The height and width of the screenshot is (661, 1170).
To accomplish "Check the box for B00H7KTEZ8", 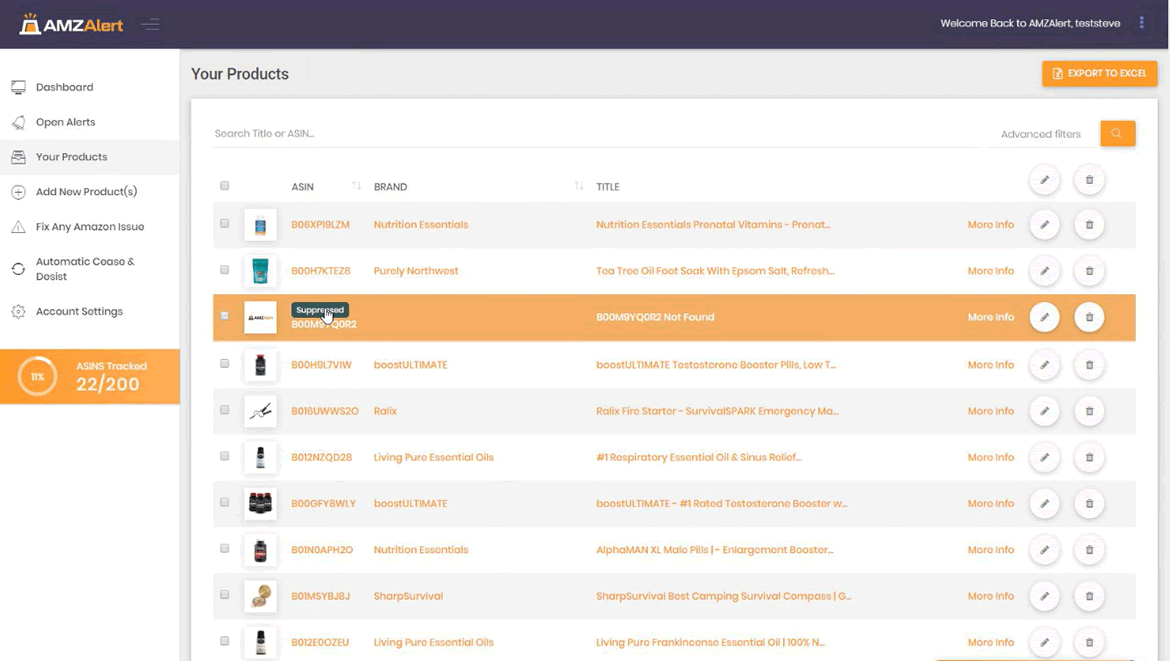I will pyautogui.click(x=225, y=270).
